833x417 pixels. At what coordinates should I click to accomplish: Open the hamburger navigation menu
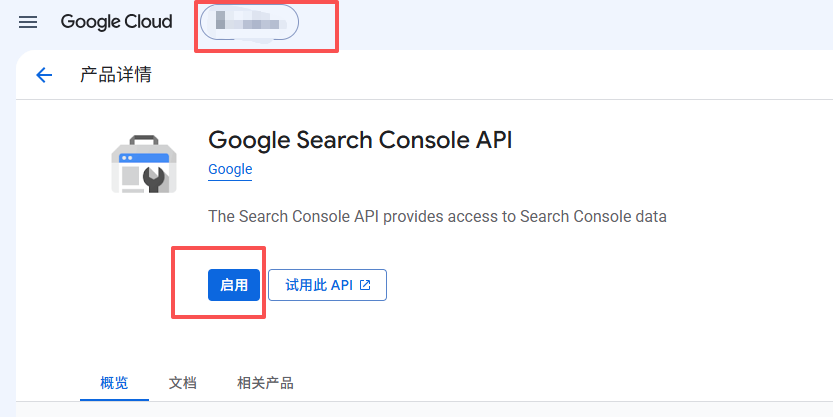[x=28, y=22]
